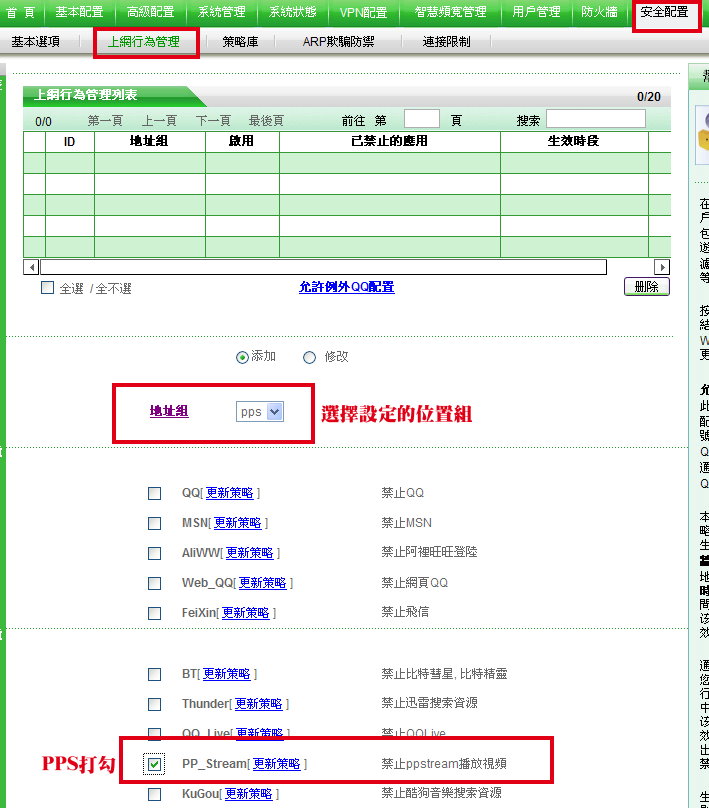Click the list scrollbar left arrow
This screenshot has width=709, height=808.
click(31, 267)
